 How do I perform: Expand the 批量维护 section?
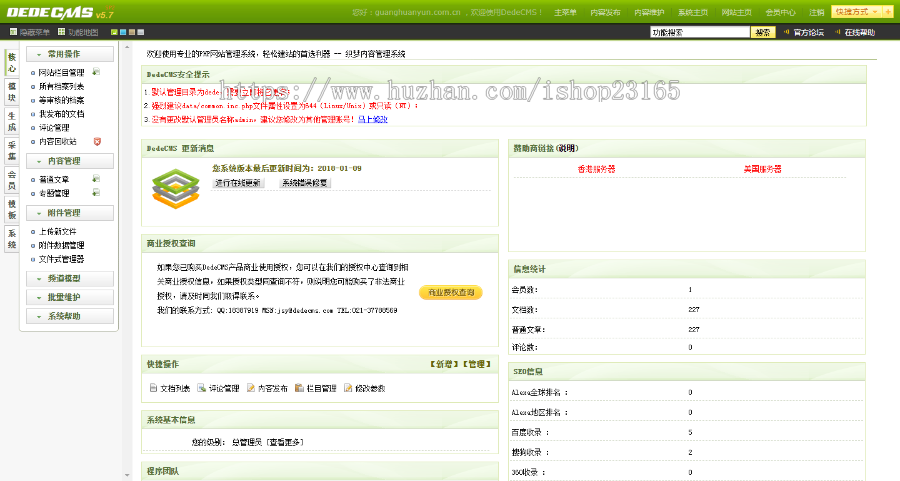70,297
